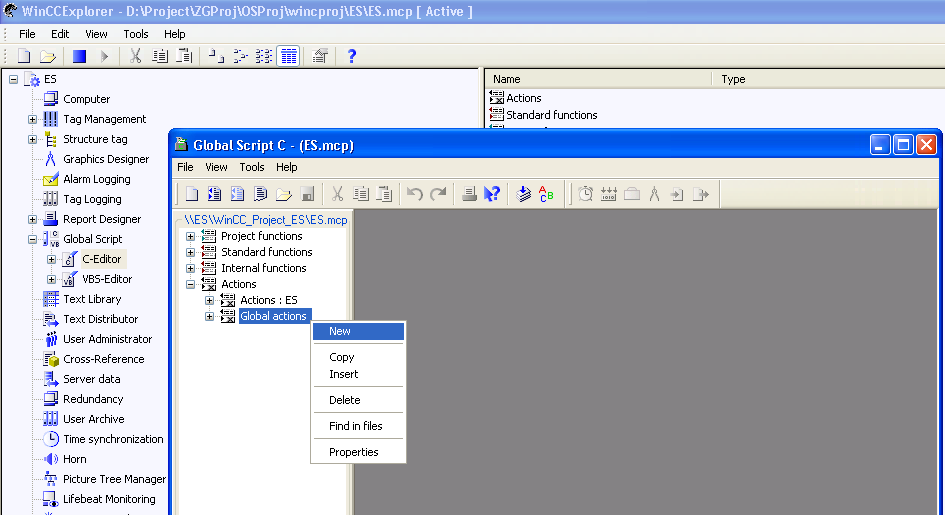Select Standard functions in the right list pane
The image size is (945, 515).
pyautogui.click(x=551, y=115)
